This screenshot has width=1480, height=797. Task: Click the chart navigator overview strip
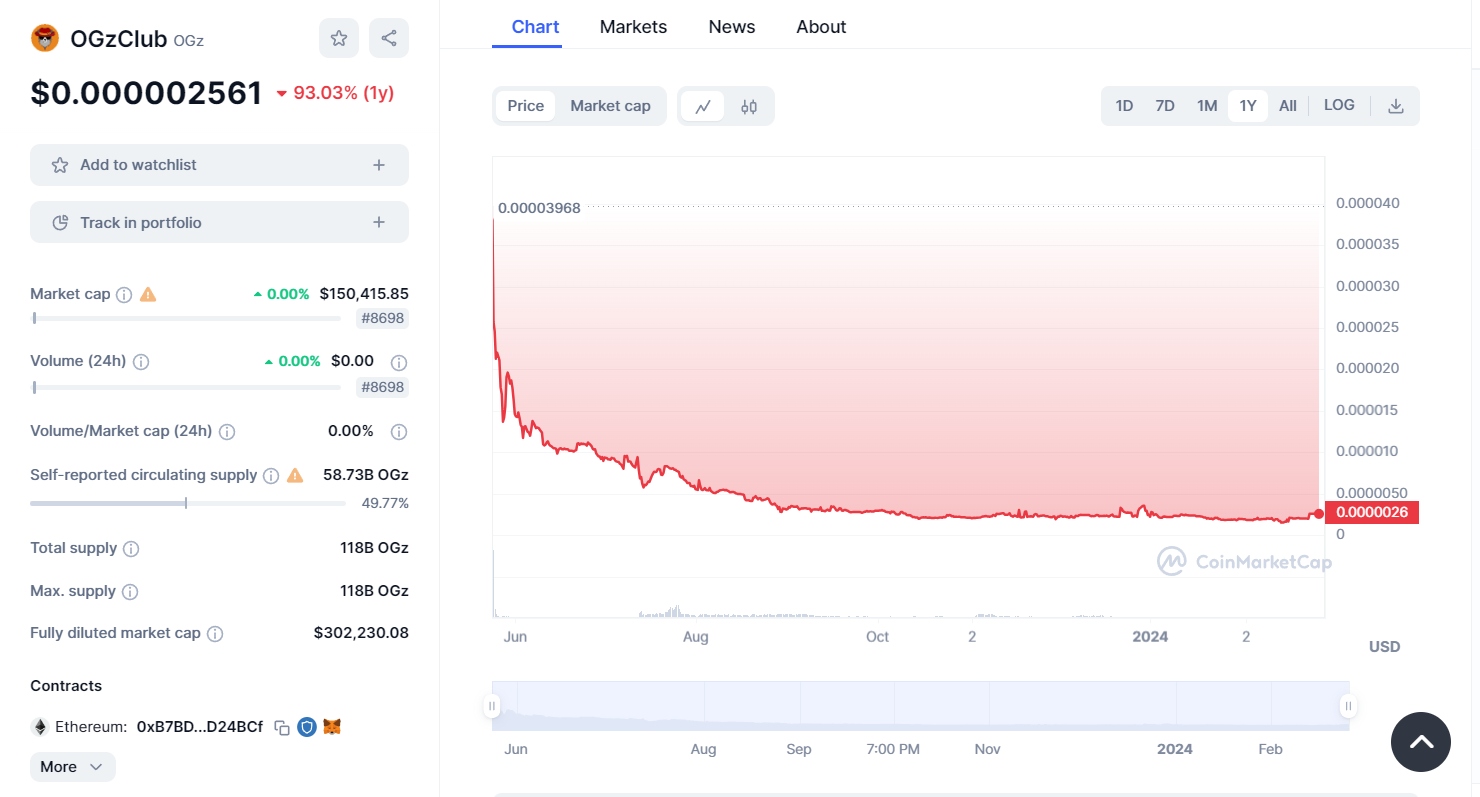coord(920,706)
